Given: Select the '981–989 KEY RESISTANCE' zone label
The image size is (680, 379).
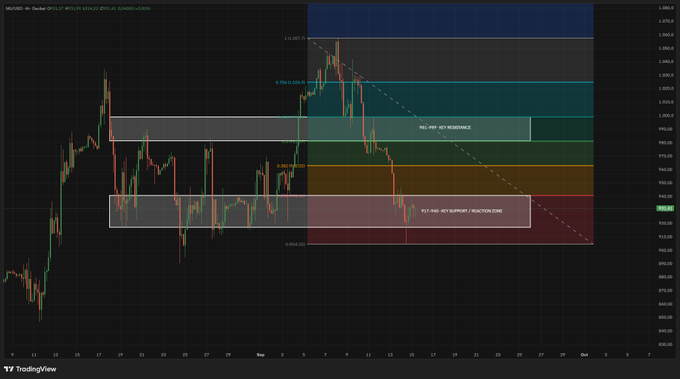Looking at the screenshot, I should tap(445, 127).
